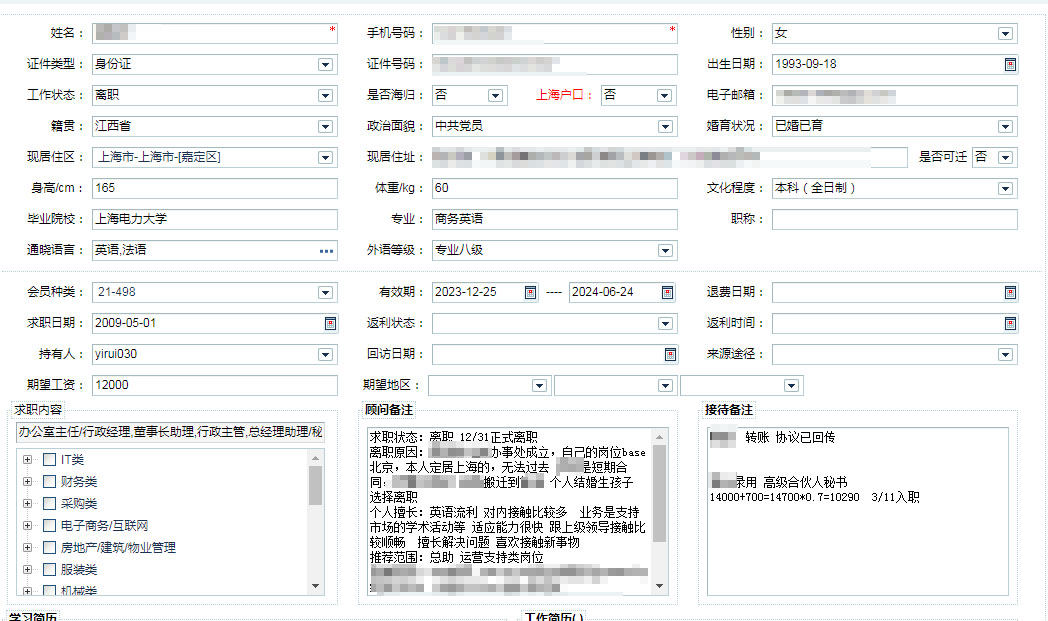1048x621 pixels.
Task: Click into the 手机号码 input field
Action: (555, 33)
